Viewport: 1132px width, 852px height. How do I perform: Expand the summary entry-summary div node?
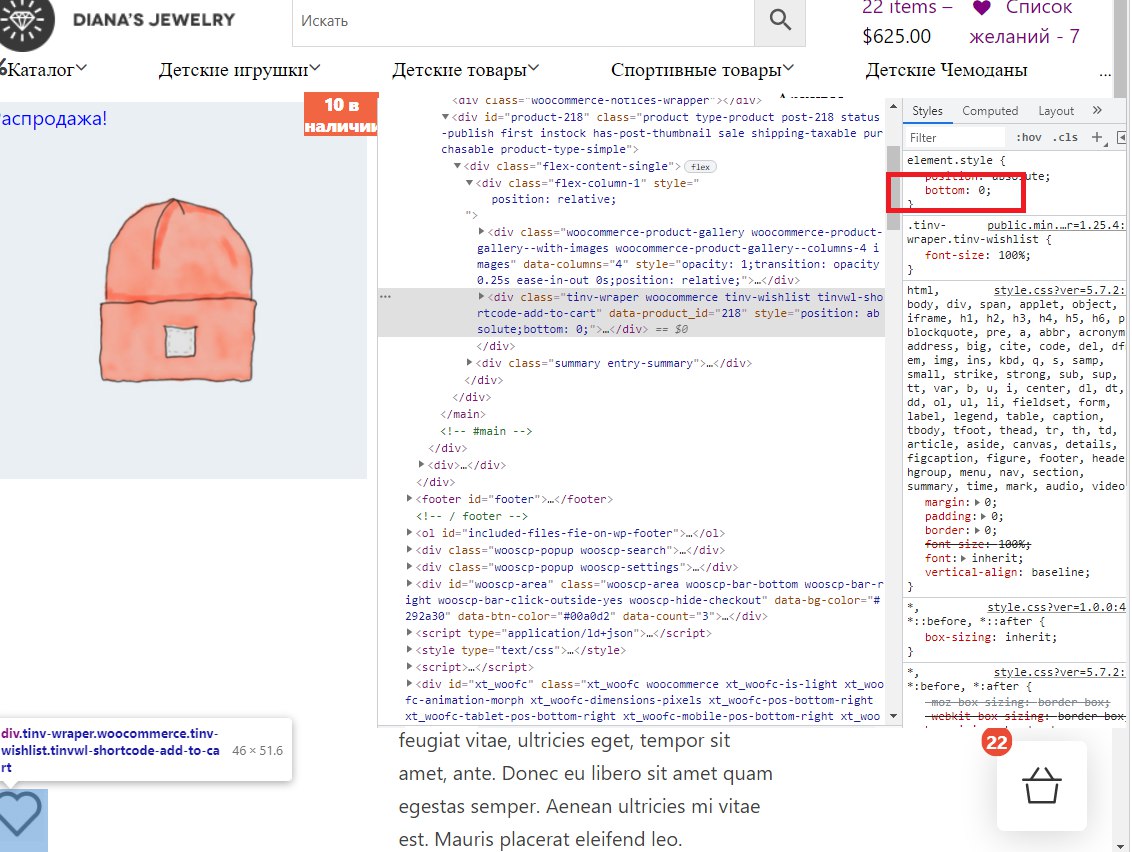(469, 362)
